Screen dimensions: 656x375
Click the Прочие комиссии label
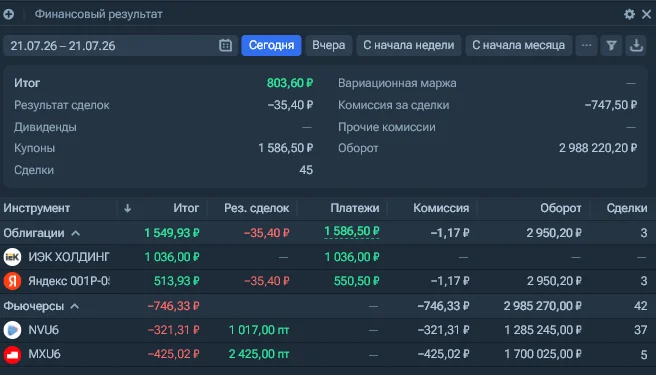(387, 127)
